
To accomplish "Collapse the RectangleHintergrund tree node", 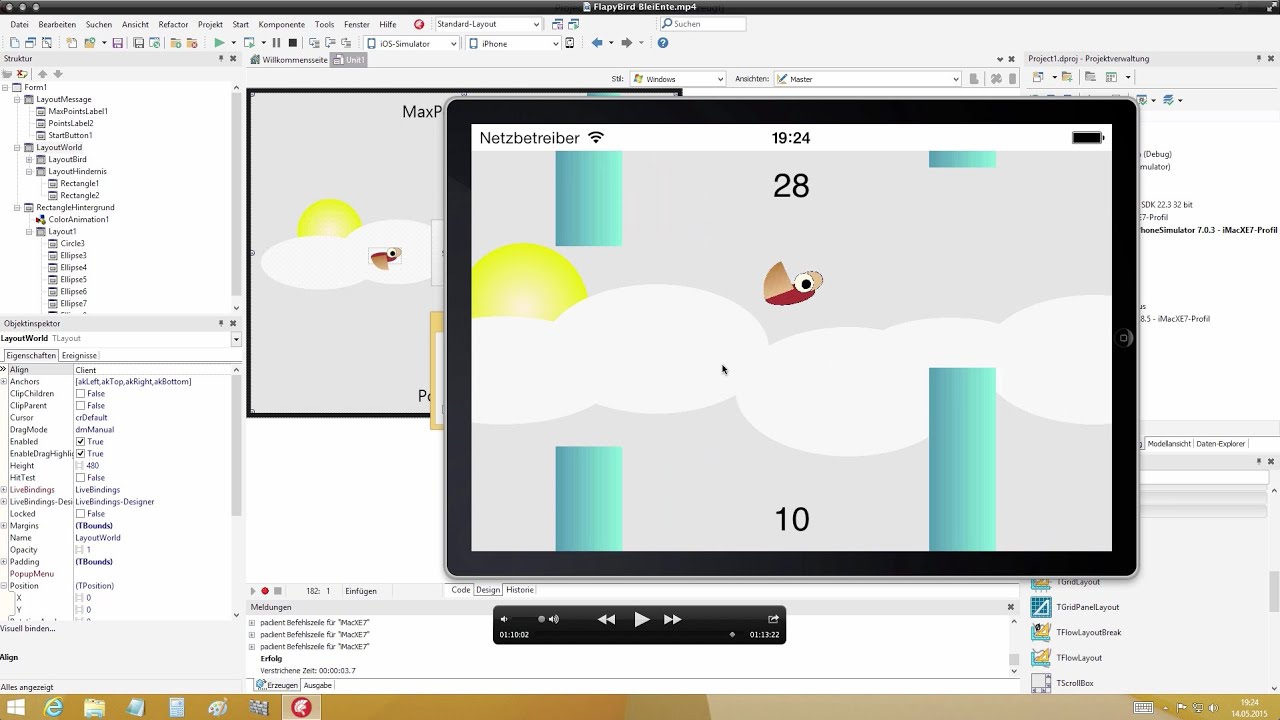I will 17,207.
